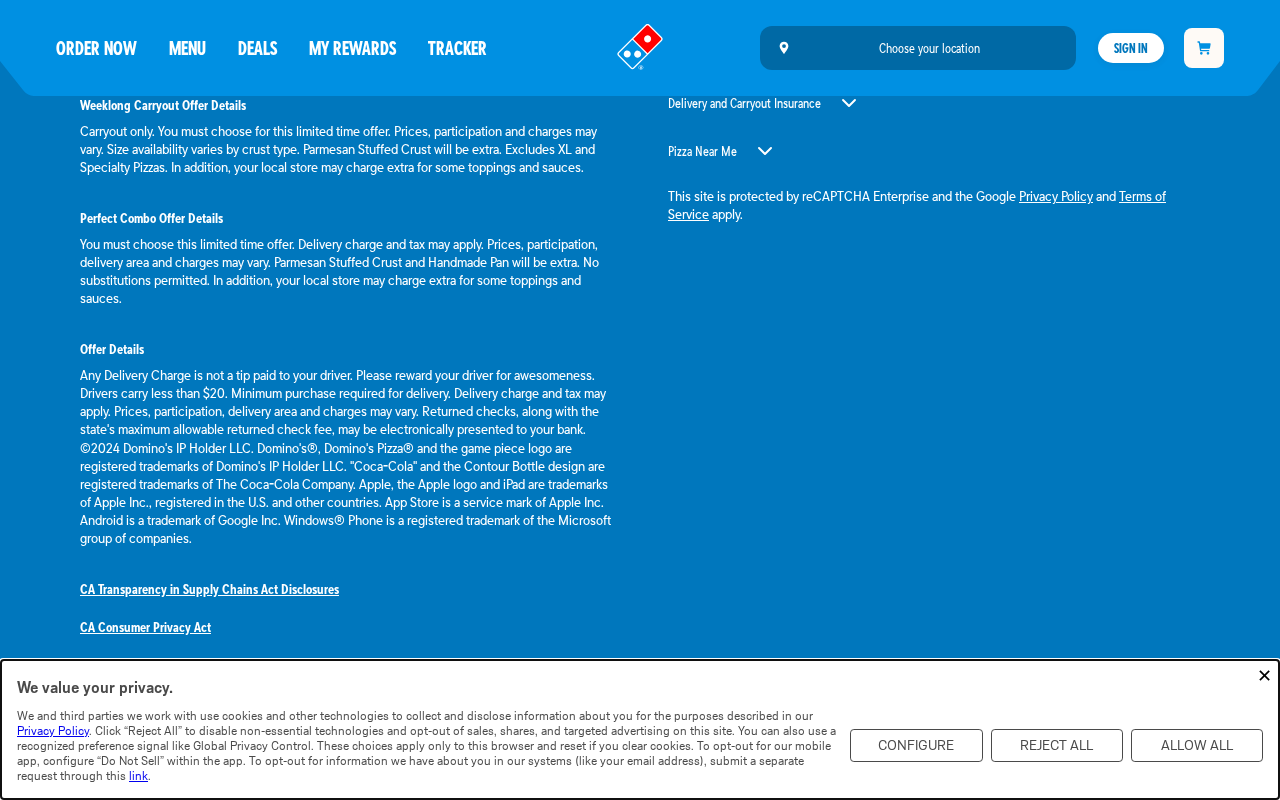Viewport: 1280px width, 800px height.
Task: Open CA Transparency in Supply Chains Act Disclosures
Action: pos(210,589)
